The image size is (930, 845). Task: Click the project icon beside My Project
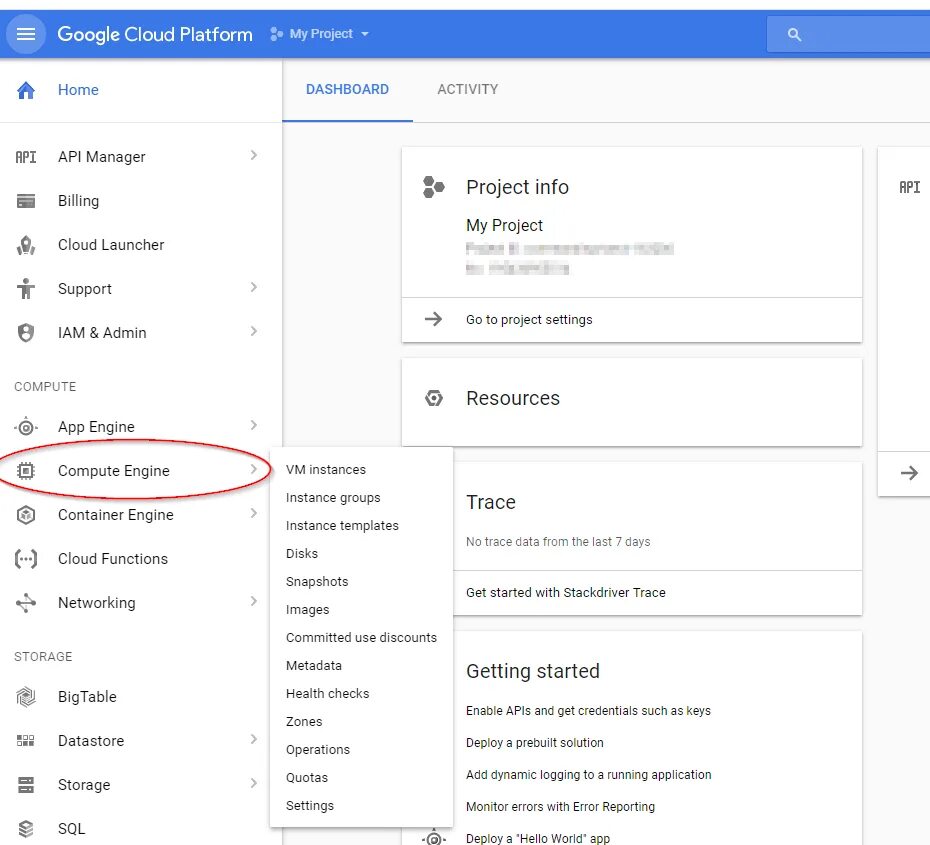[x=276, y=34]
